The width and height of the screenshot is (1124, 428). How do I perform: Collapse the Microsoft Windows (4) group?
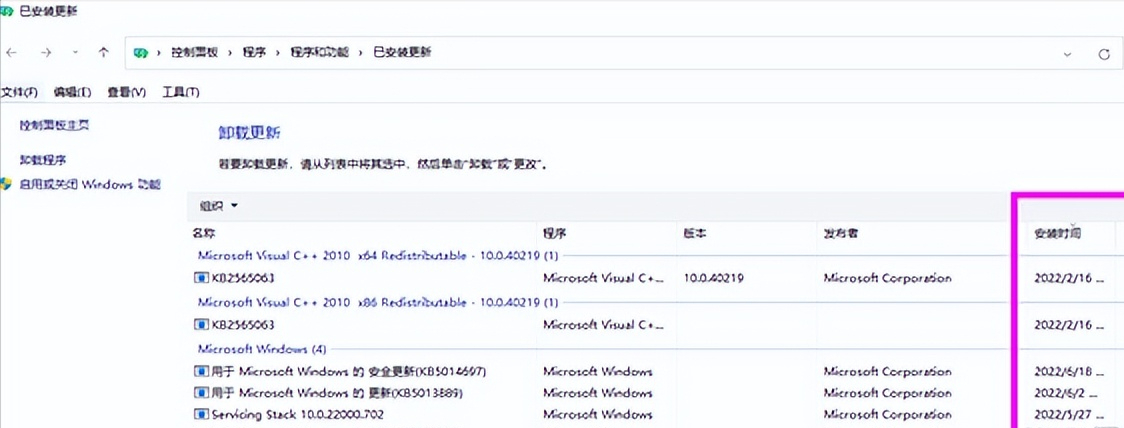[x=262, y=349]
